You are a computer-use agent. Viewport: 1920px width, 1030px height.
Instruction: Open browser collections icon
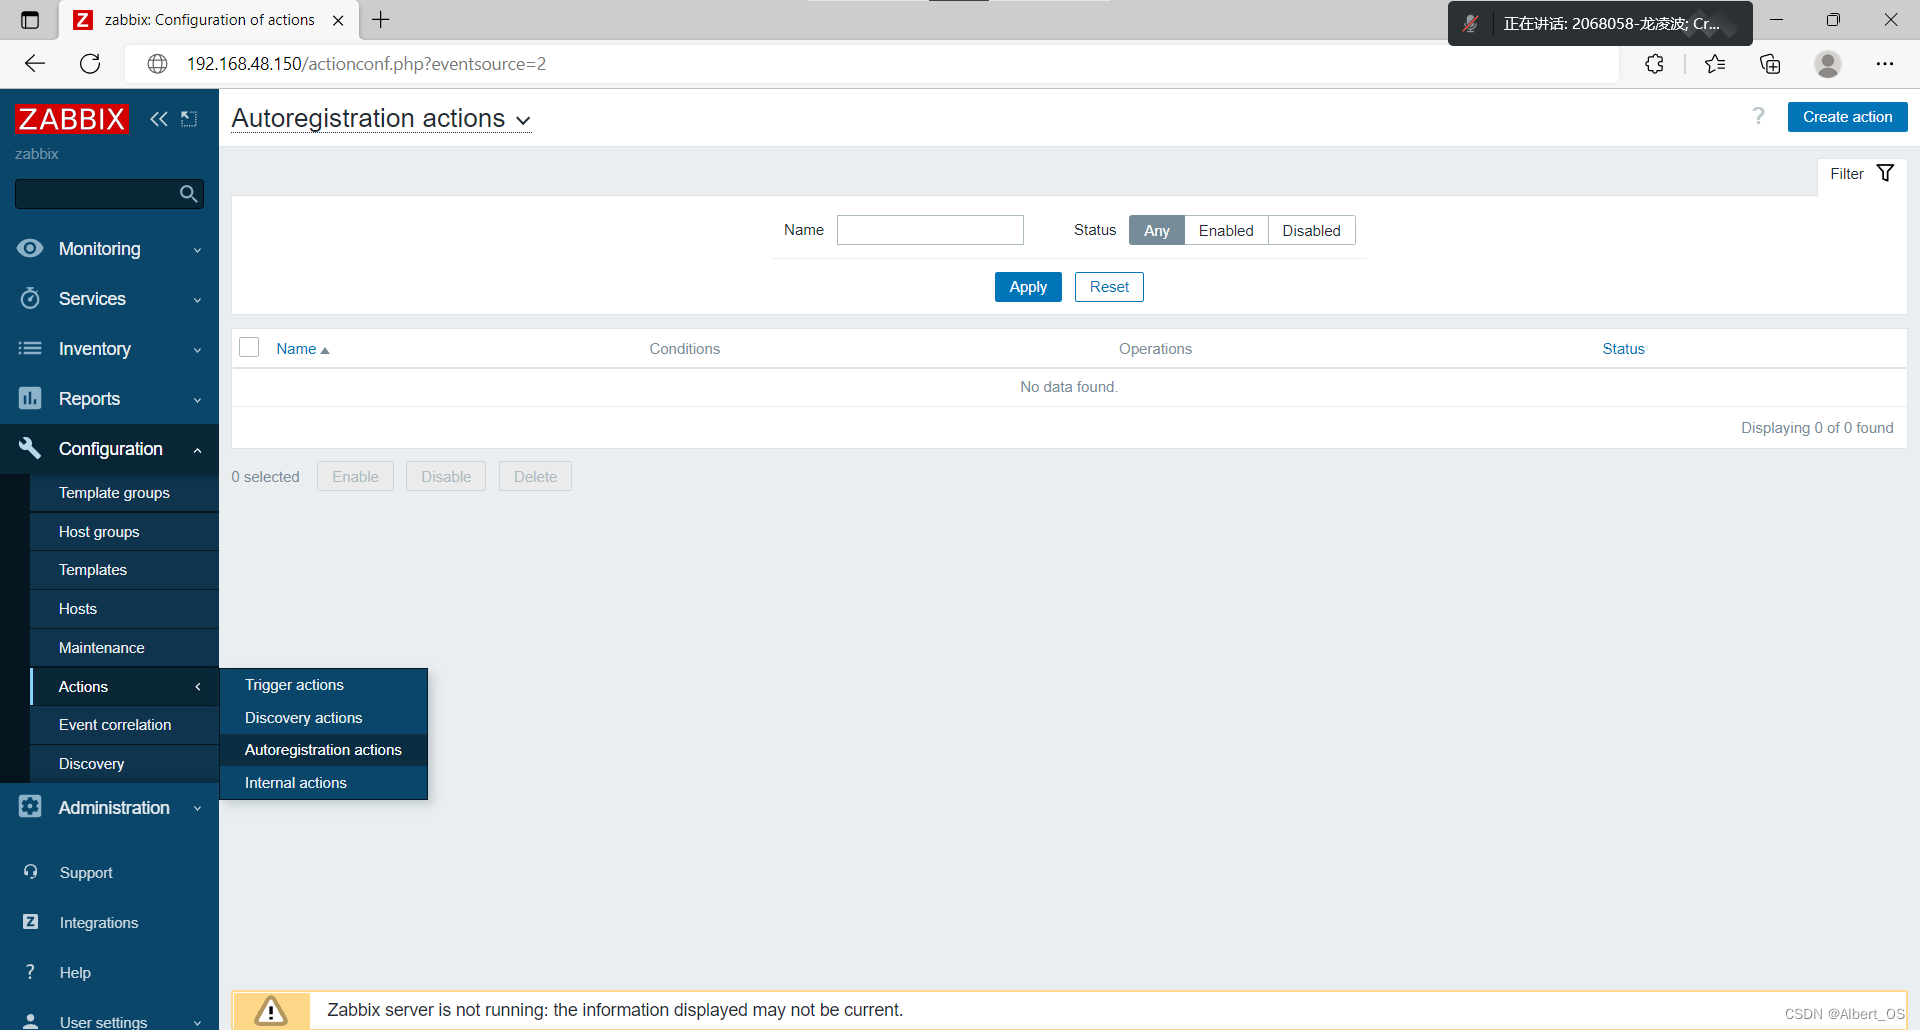coord(1770,64)
